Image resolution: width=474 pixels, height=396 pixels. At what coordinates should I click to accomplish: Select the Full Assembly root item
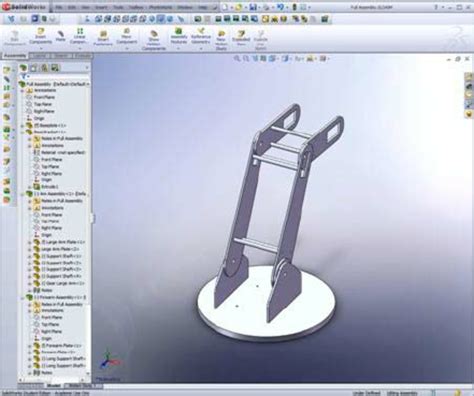(x=55, y=84)
